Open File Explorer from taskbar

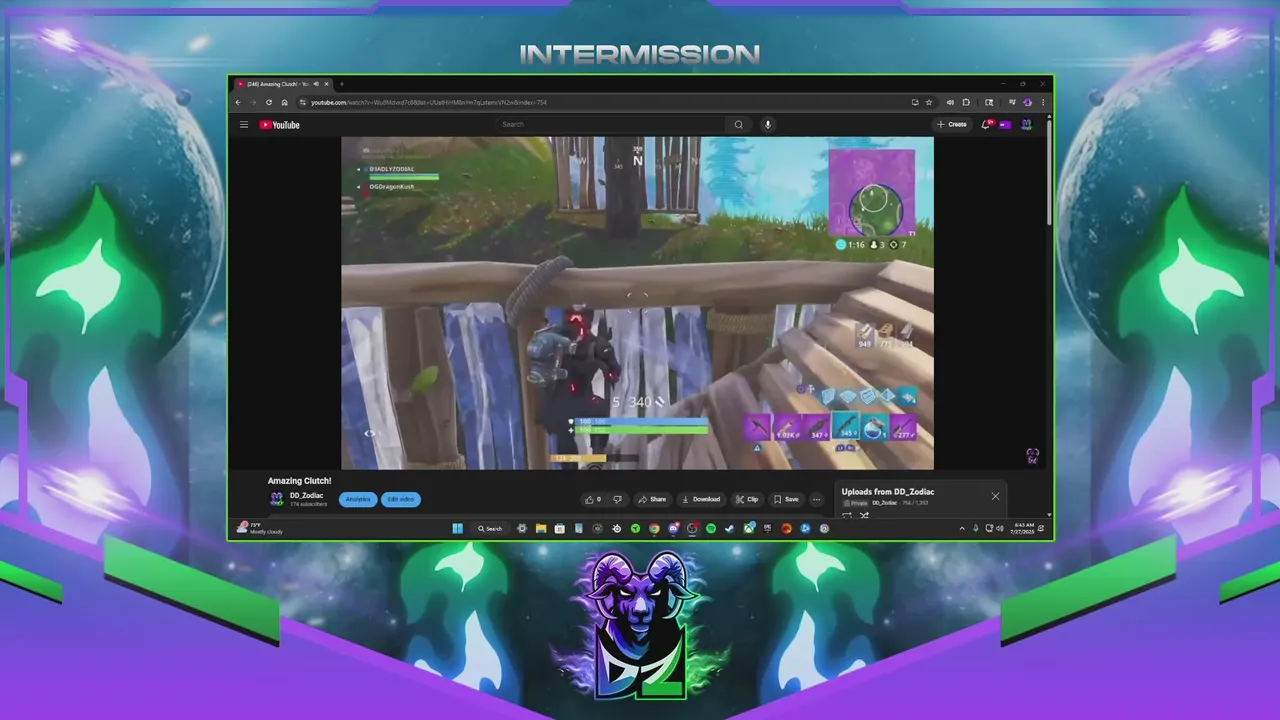coord(541,529)
